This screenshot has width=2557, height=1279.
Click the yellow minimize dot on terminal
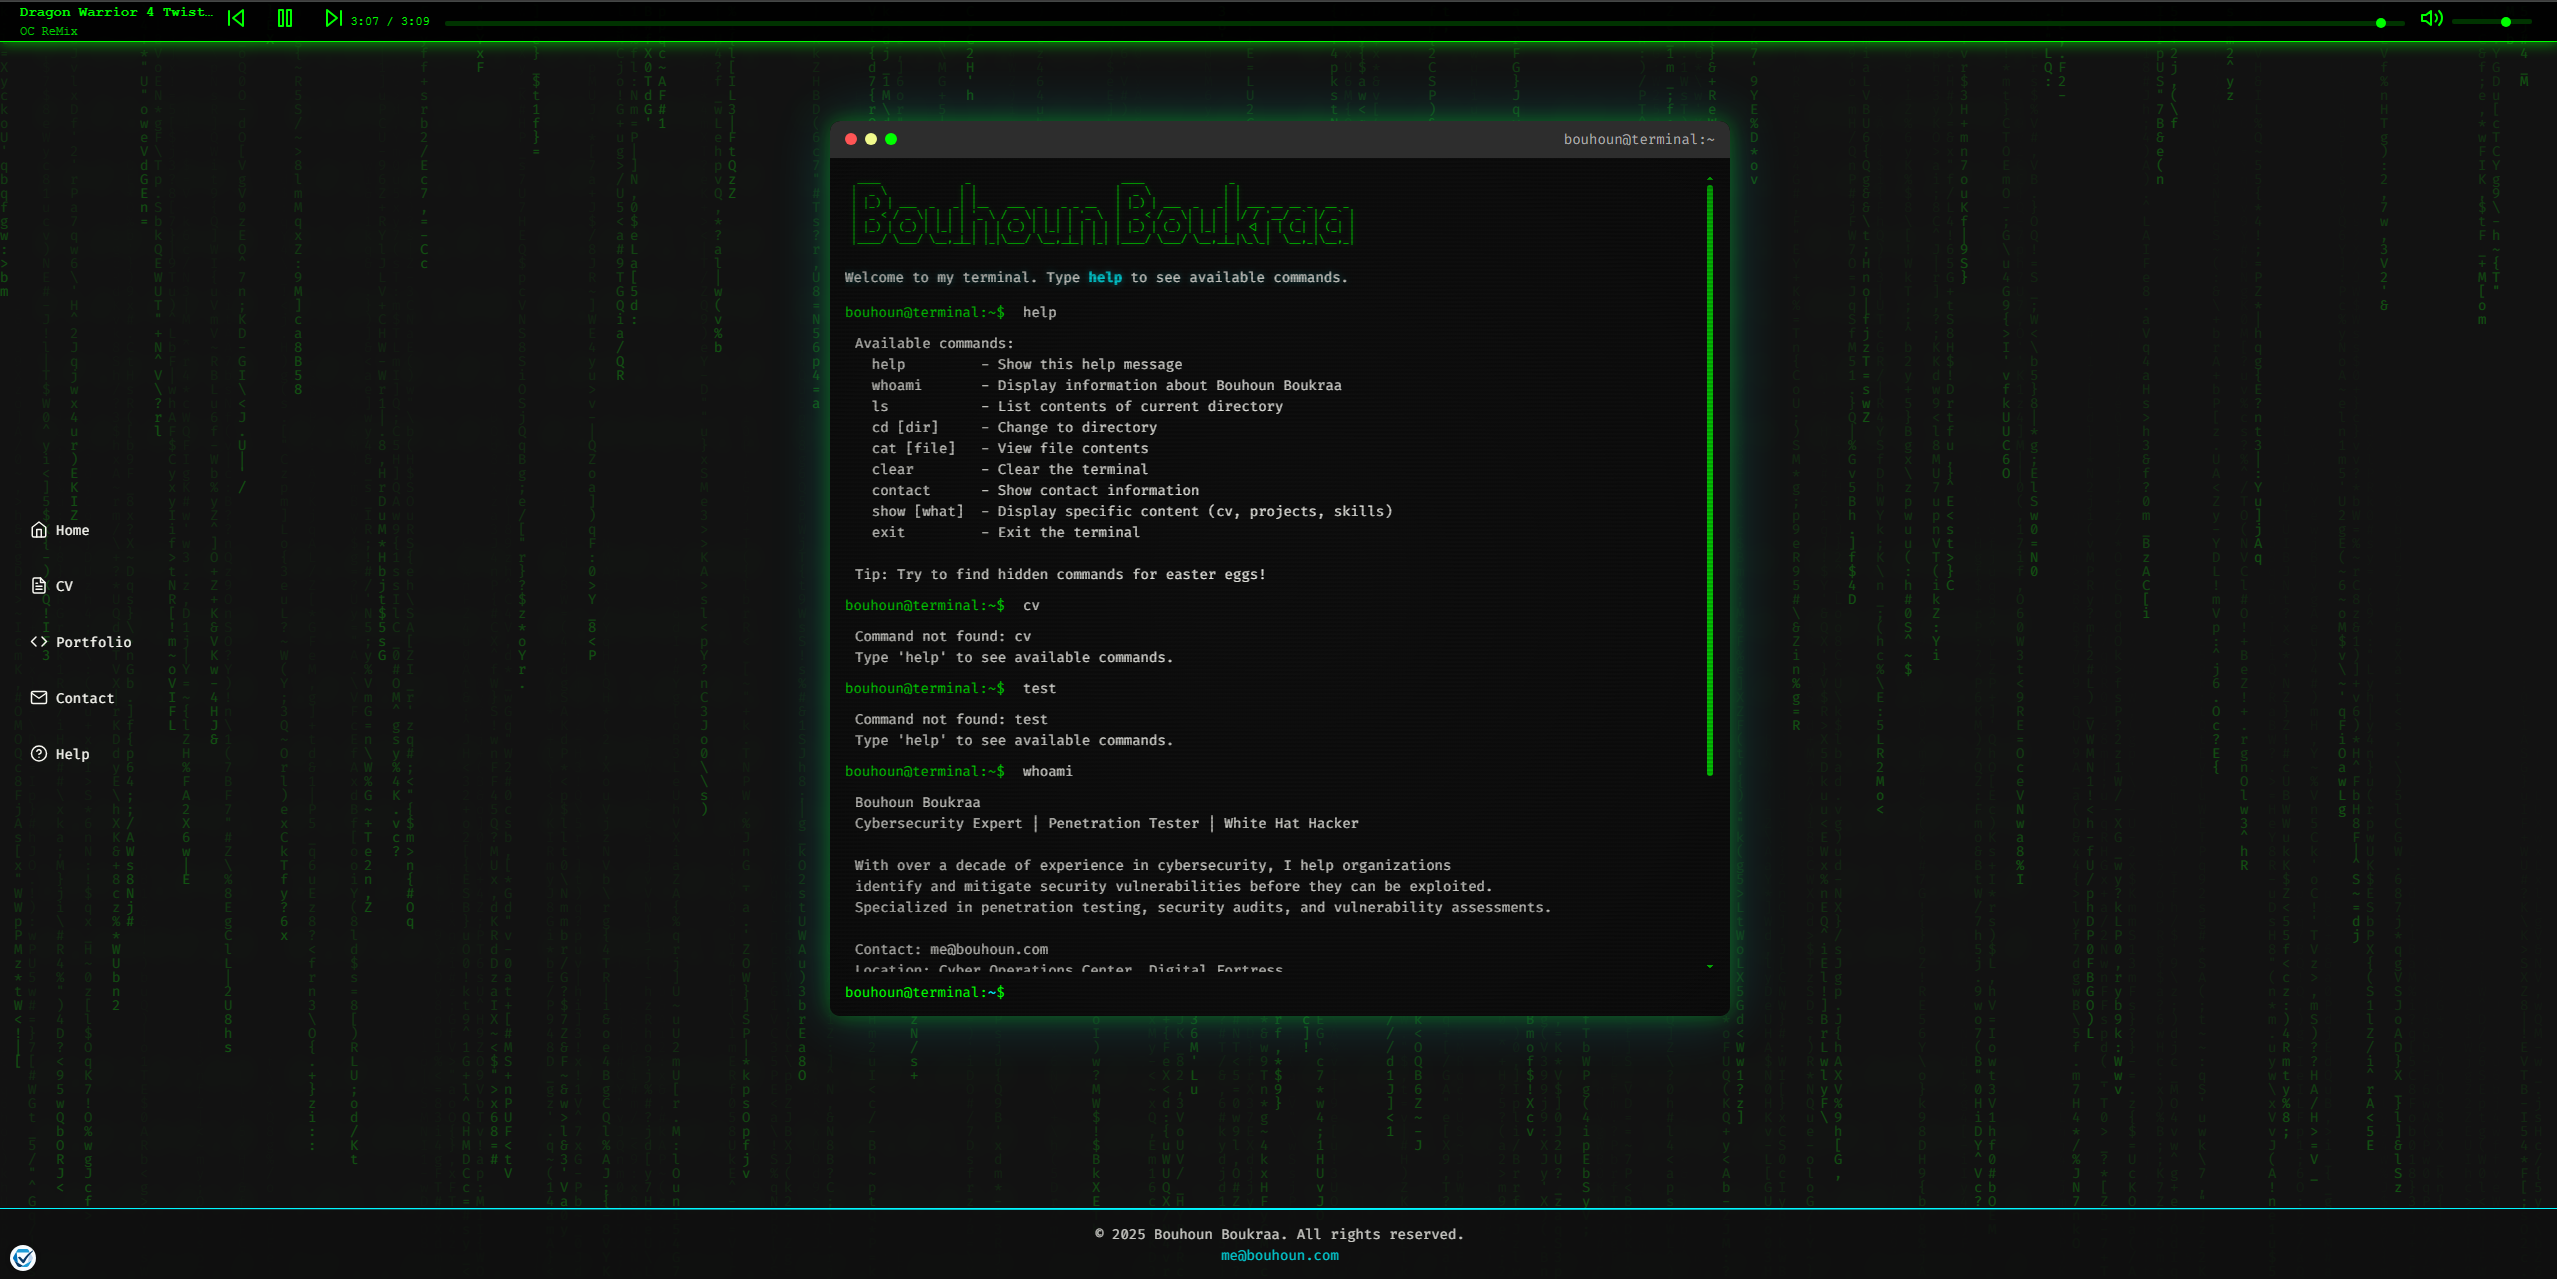tap(871, 139)
